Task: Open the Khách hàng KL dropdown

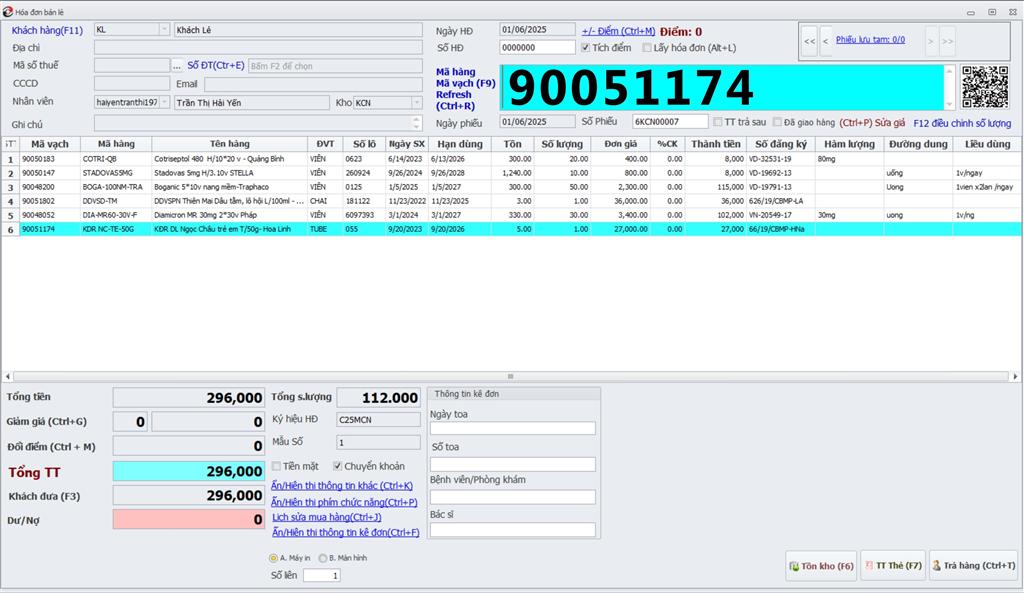Action: click(x=164, y=30)
